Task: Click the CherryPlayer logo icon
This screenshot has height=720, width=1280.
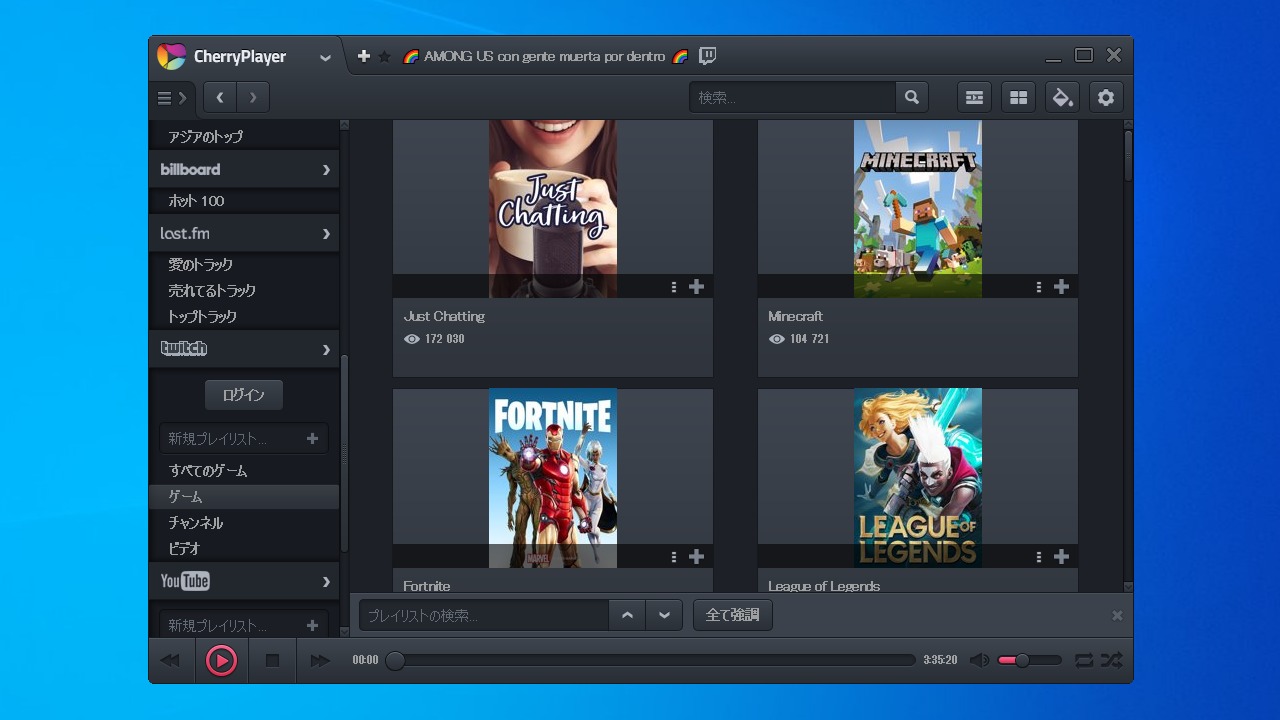Action: 171,57
